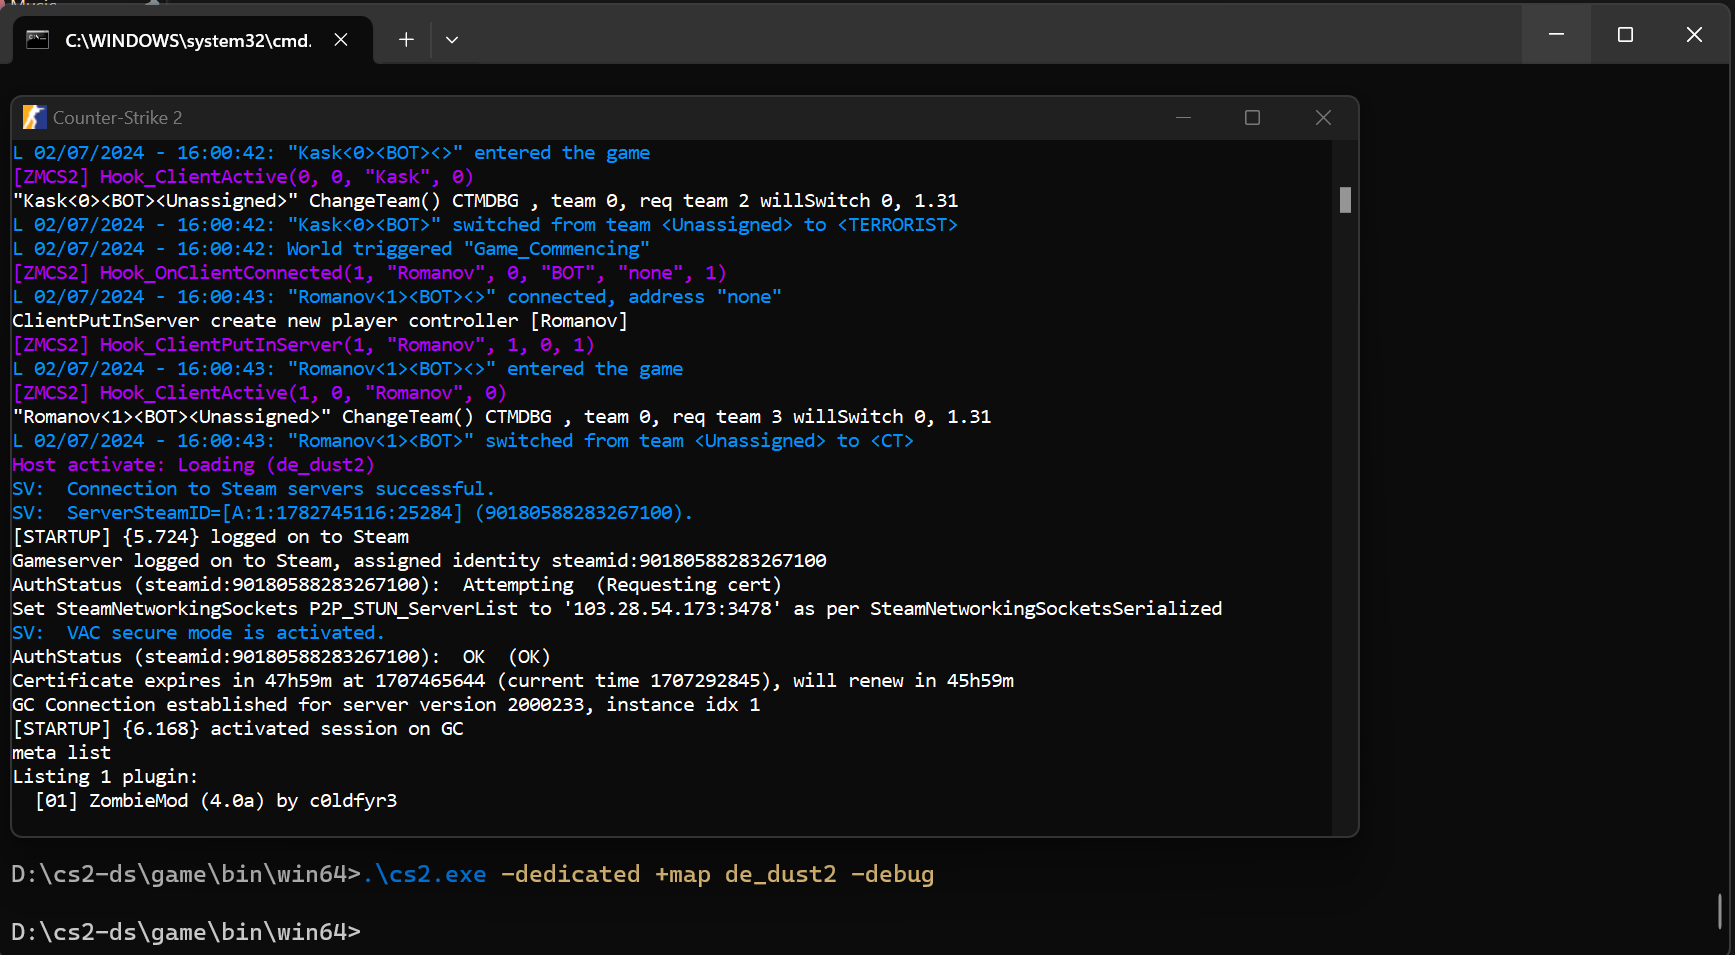Screen dimensions: 1735x955
Task: Click 'ClientPutInServer create new player controller' line
Action: [320, 321]
